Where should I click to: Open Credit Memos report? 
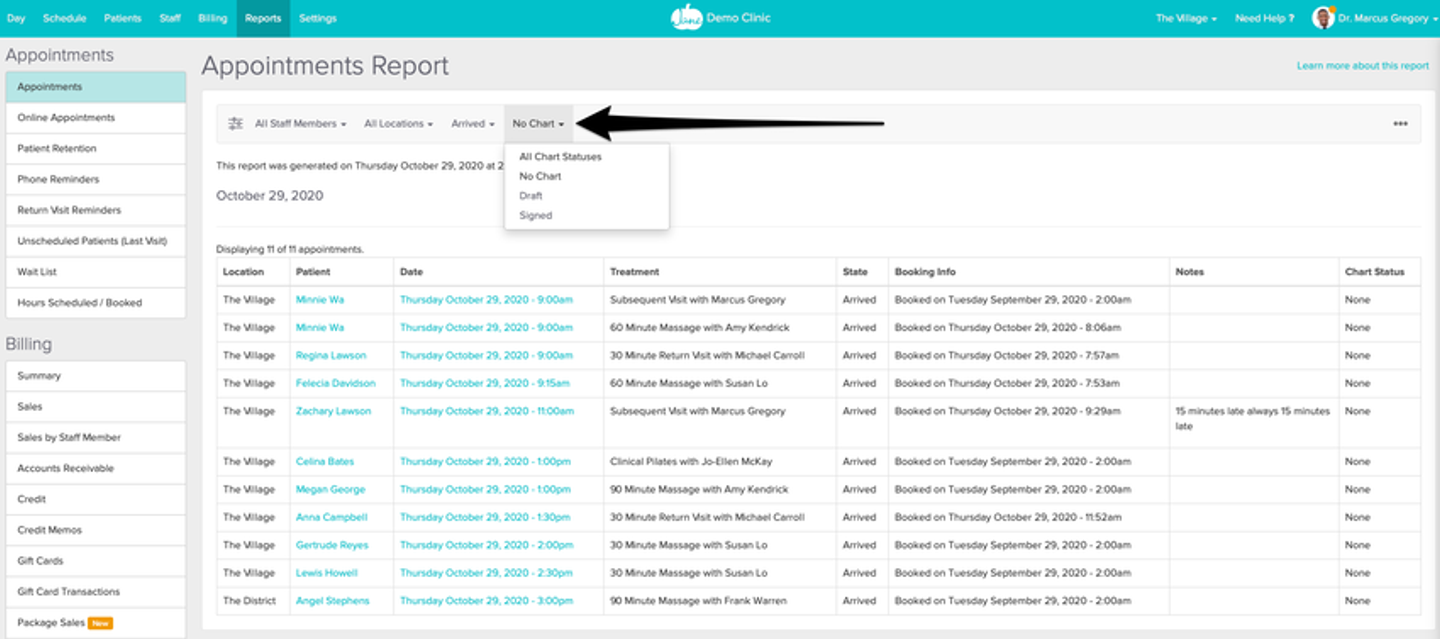tap(96, 530)
